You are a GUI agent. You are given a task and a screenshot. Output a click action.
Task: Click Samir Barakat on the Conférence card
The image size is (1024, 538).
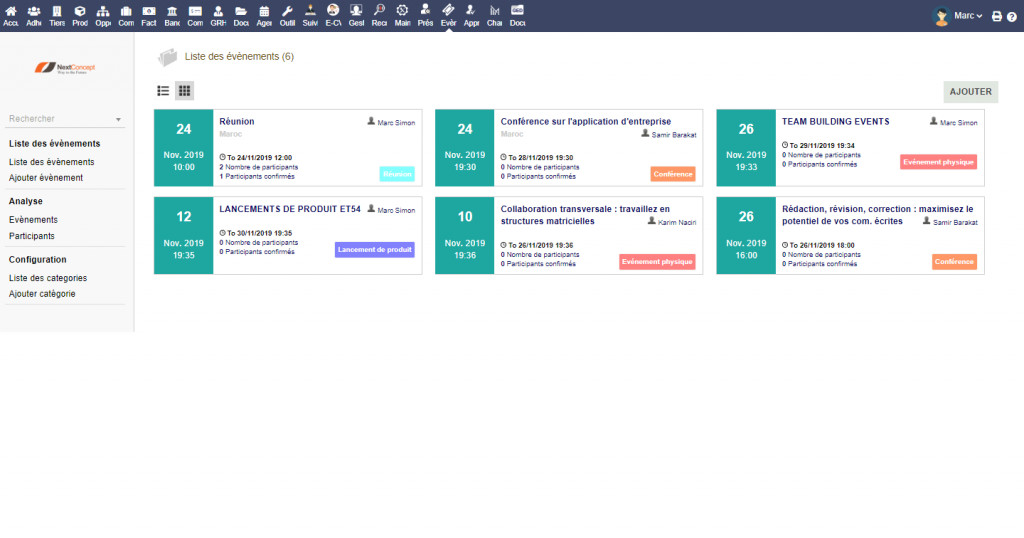674,135
